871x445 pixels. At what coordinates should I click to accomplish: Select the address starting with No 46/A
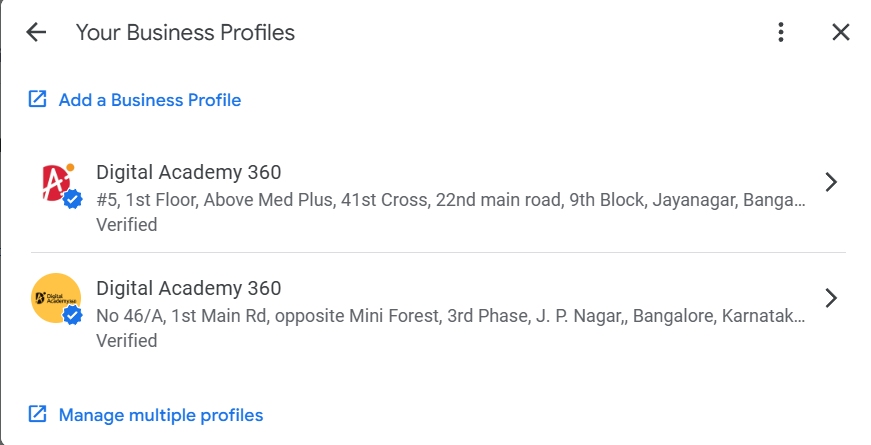click(450, 316)
